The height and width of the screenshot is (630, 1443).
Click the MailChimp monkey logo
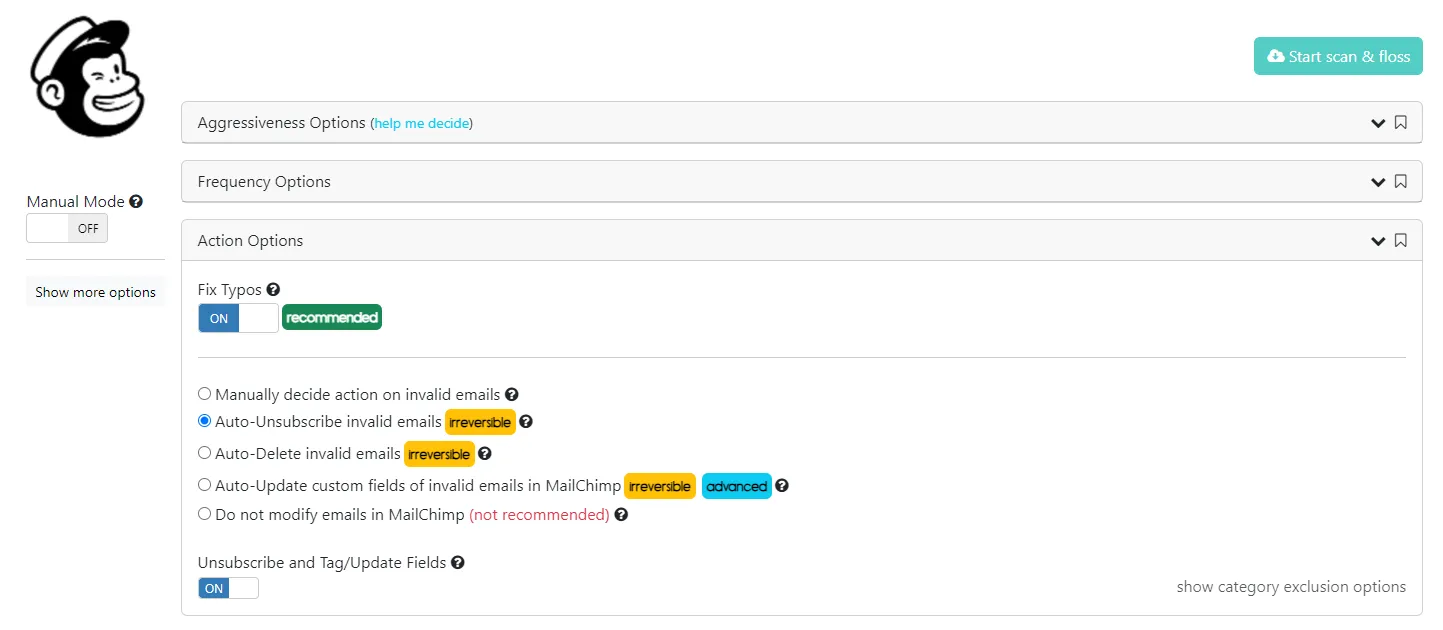[88, 77]
